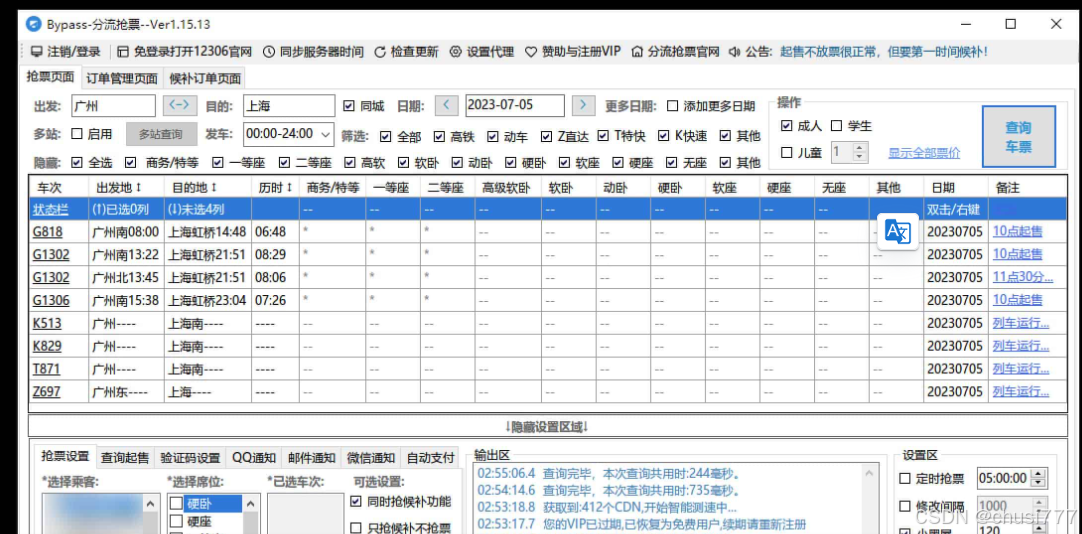Open the 发车 time range dropdown
1082x534 pixels.
(326, 134)
